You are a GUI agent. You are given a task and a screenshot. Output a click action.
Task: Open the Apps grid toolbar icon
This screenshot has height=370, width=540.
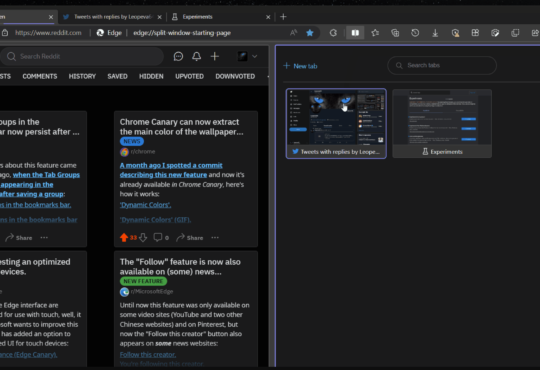(475, 33)
